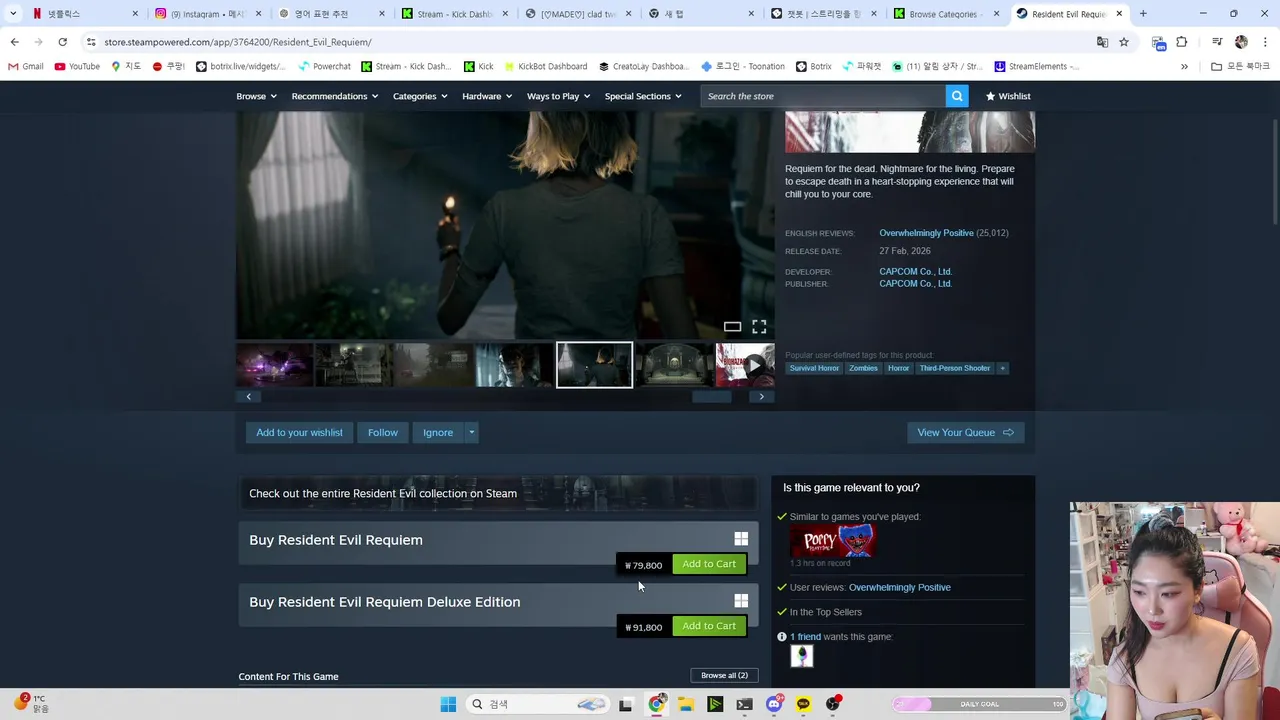
Task: Click the Daily Goal progress bar
Action: [979, 704]
